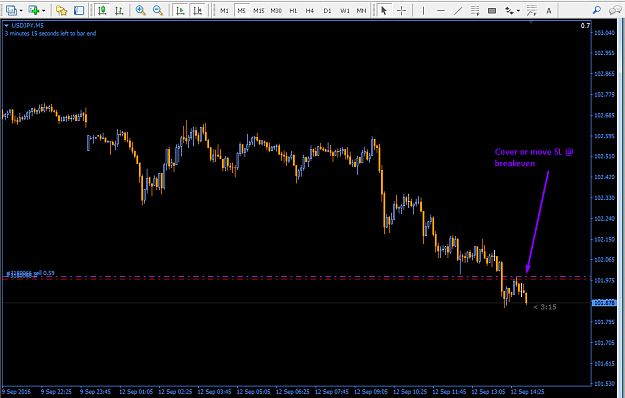Click the sell 0.59 order label

click(x=31, y=273)
